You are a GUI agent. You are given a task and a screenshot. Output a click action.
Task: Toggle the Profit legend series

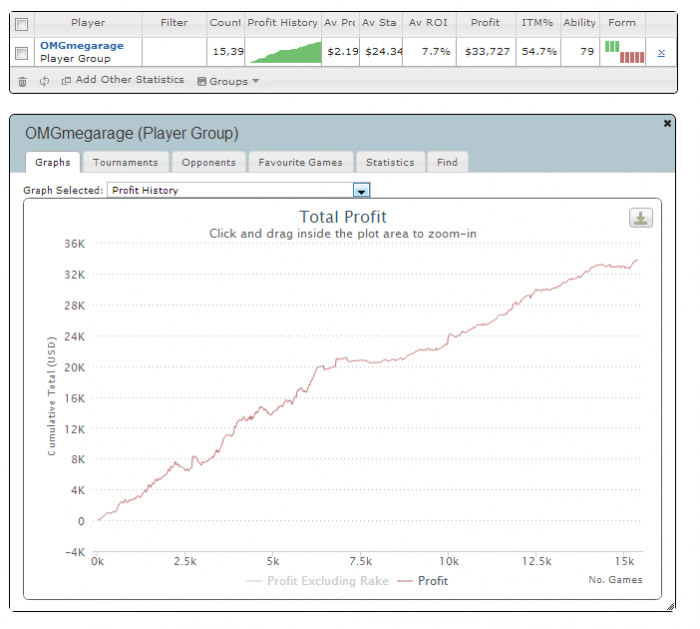pyautogui.click(x=422, y=581)
